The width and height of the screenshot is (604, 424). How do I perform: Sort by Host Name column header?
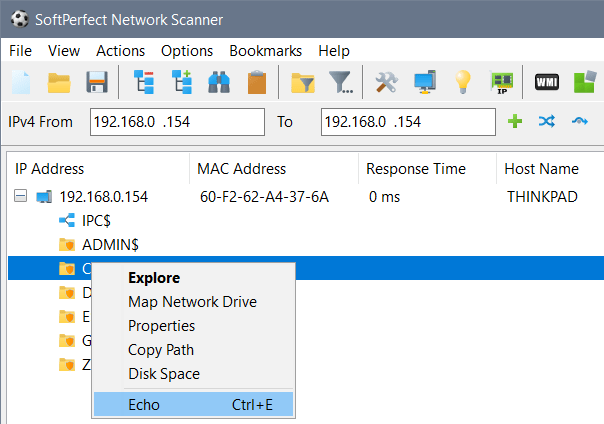click(550, 169)
